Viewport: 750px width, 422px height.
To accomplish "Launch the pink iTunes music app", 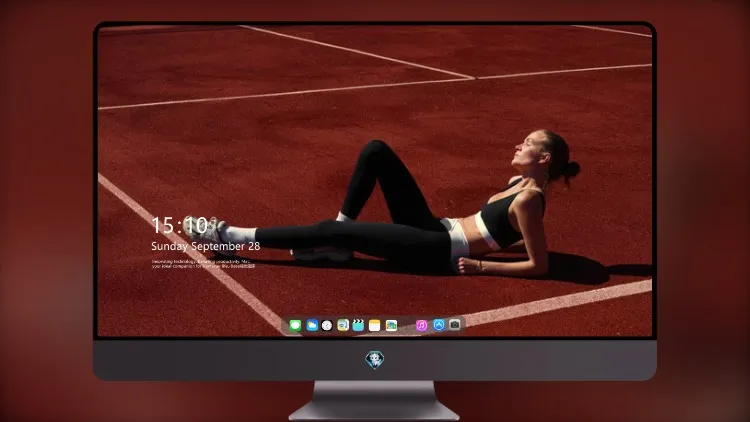I will pyautogui.click(x=421, y=325).
